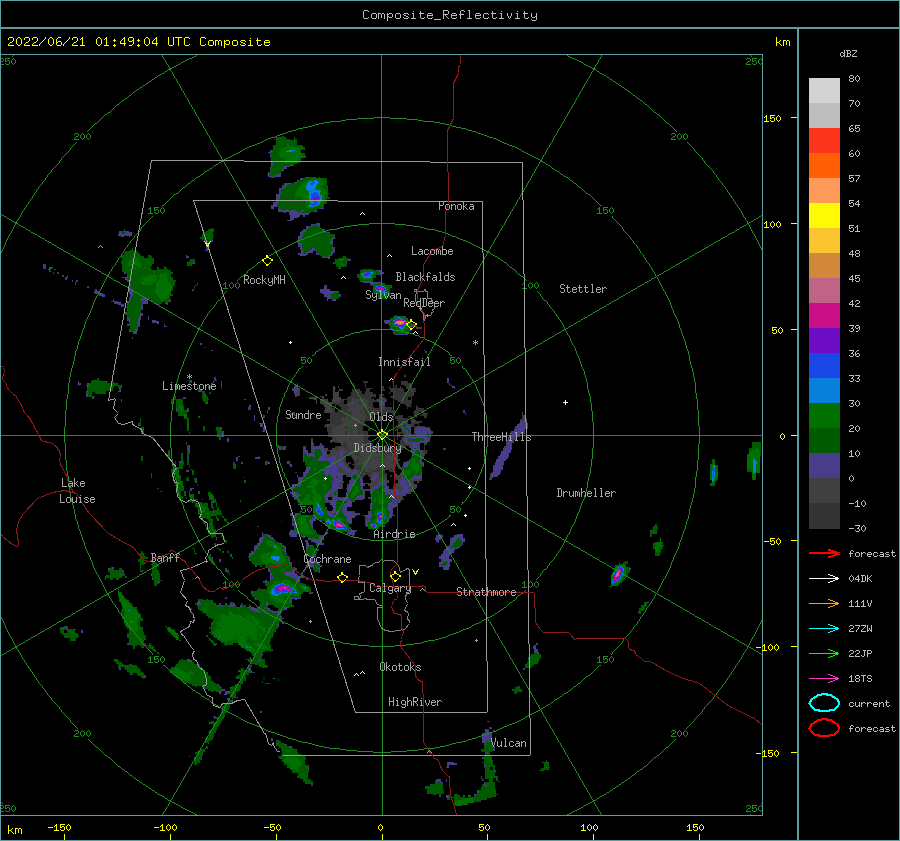Click the Limestone label
Viewport: 900px width, 841px height.
click(189, 386)
